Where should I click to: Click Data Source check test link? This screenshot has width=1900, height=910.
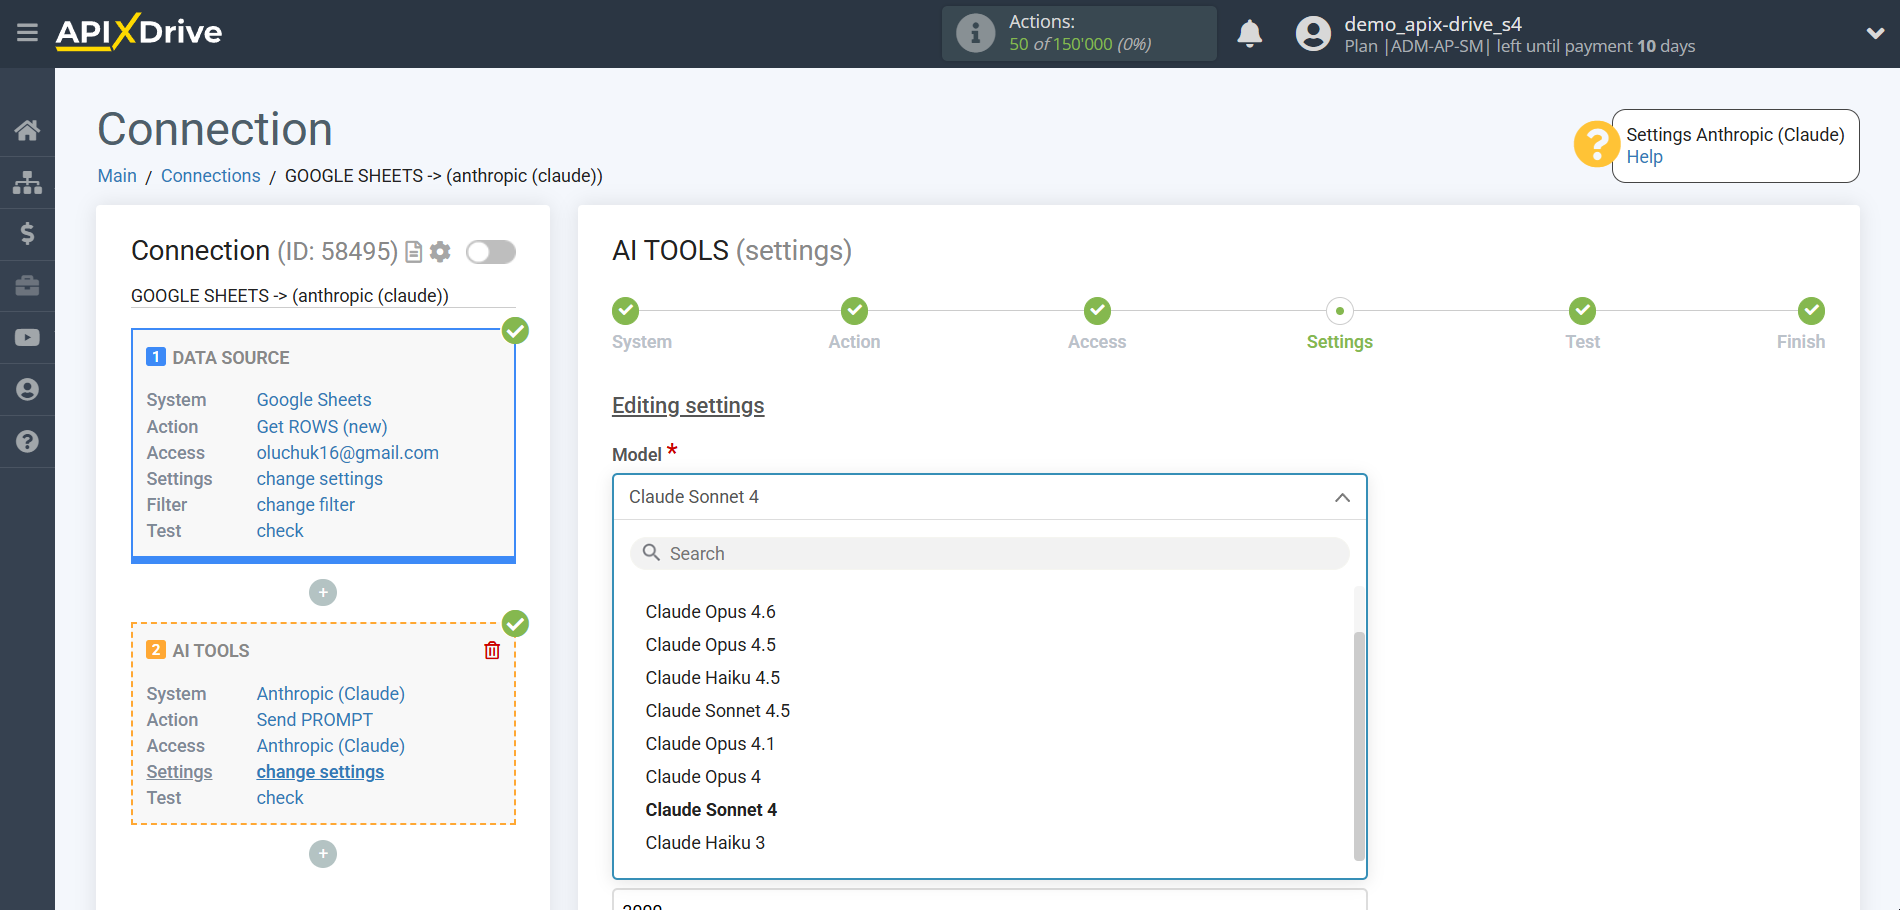[280, 531]
